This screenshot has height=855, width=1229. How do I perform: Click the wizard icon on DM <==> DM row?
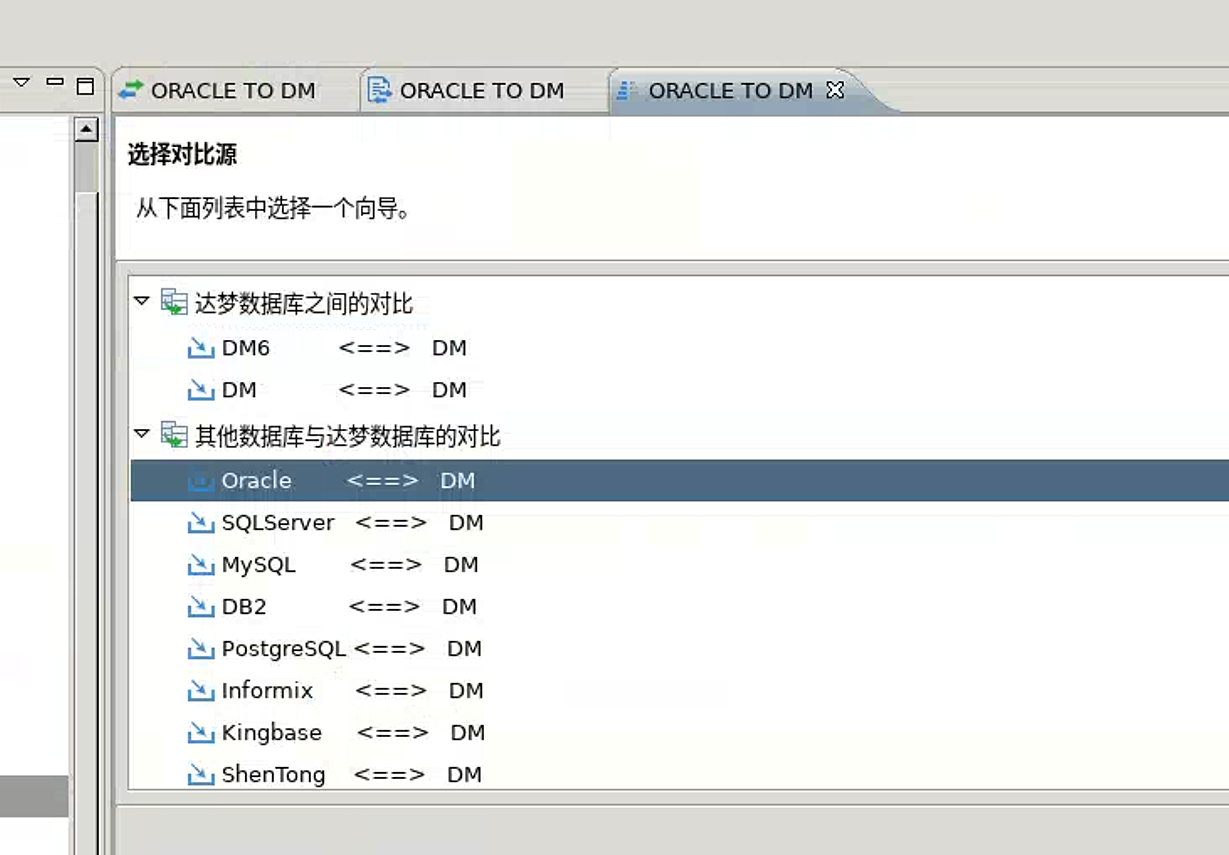(201, 391)
